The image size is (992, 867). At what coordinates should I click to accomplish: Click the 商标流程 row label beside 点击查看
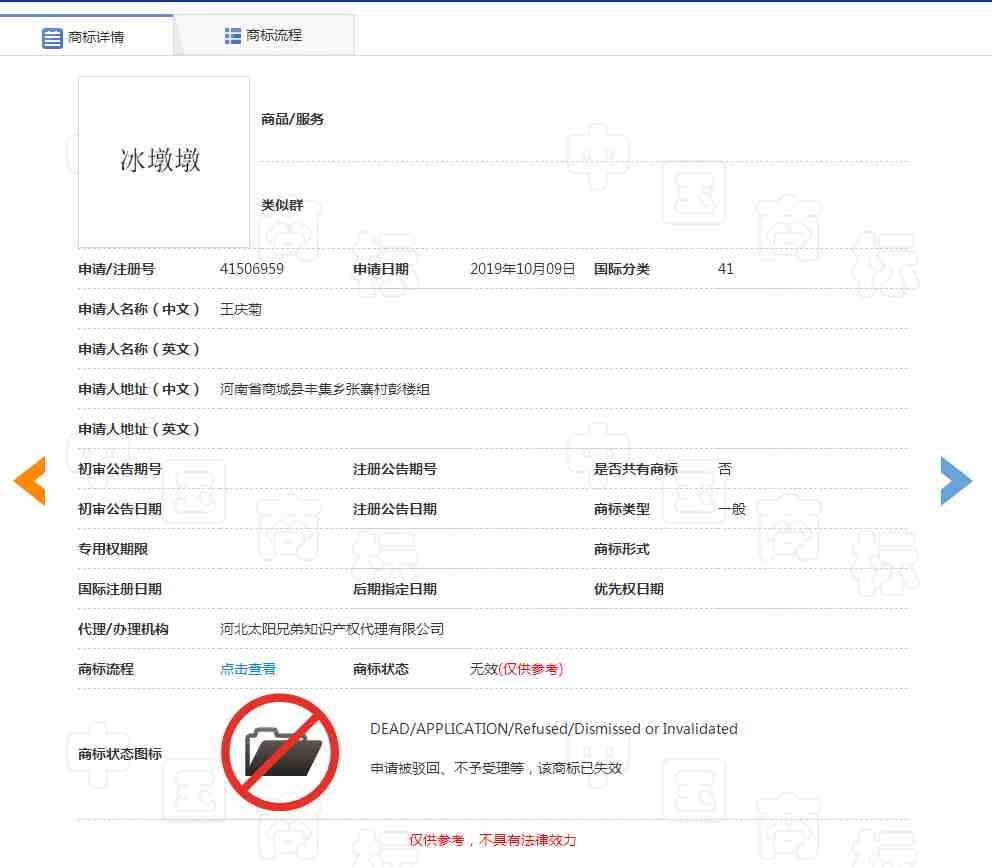click(x=106, y=669)
